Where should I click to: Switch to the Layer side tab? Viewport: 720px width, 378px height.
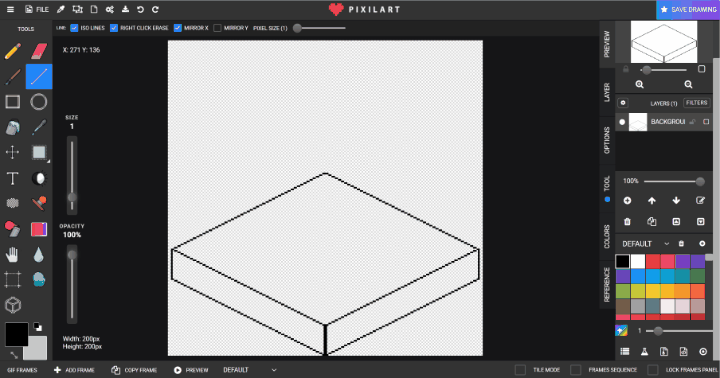coord(607,92)
